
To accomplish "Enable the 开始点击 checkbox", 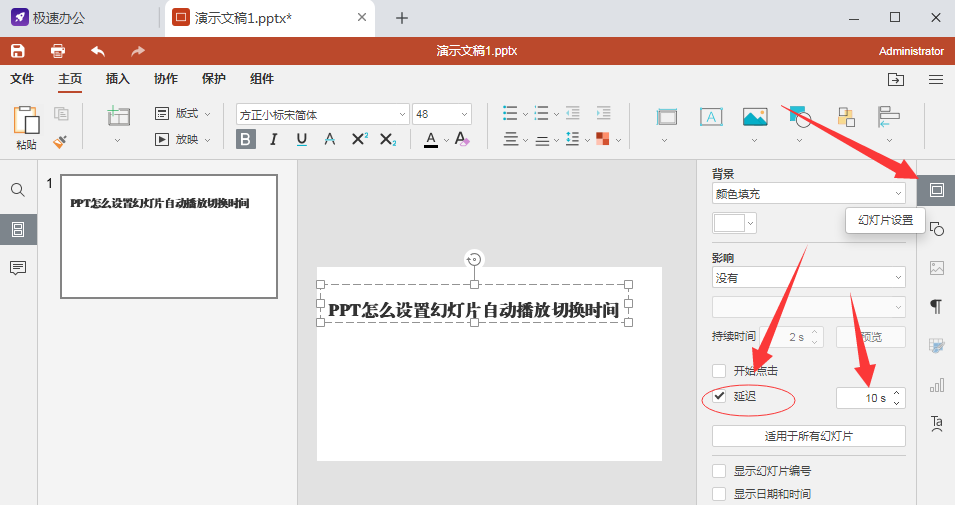I will 719,371.
